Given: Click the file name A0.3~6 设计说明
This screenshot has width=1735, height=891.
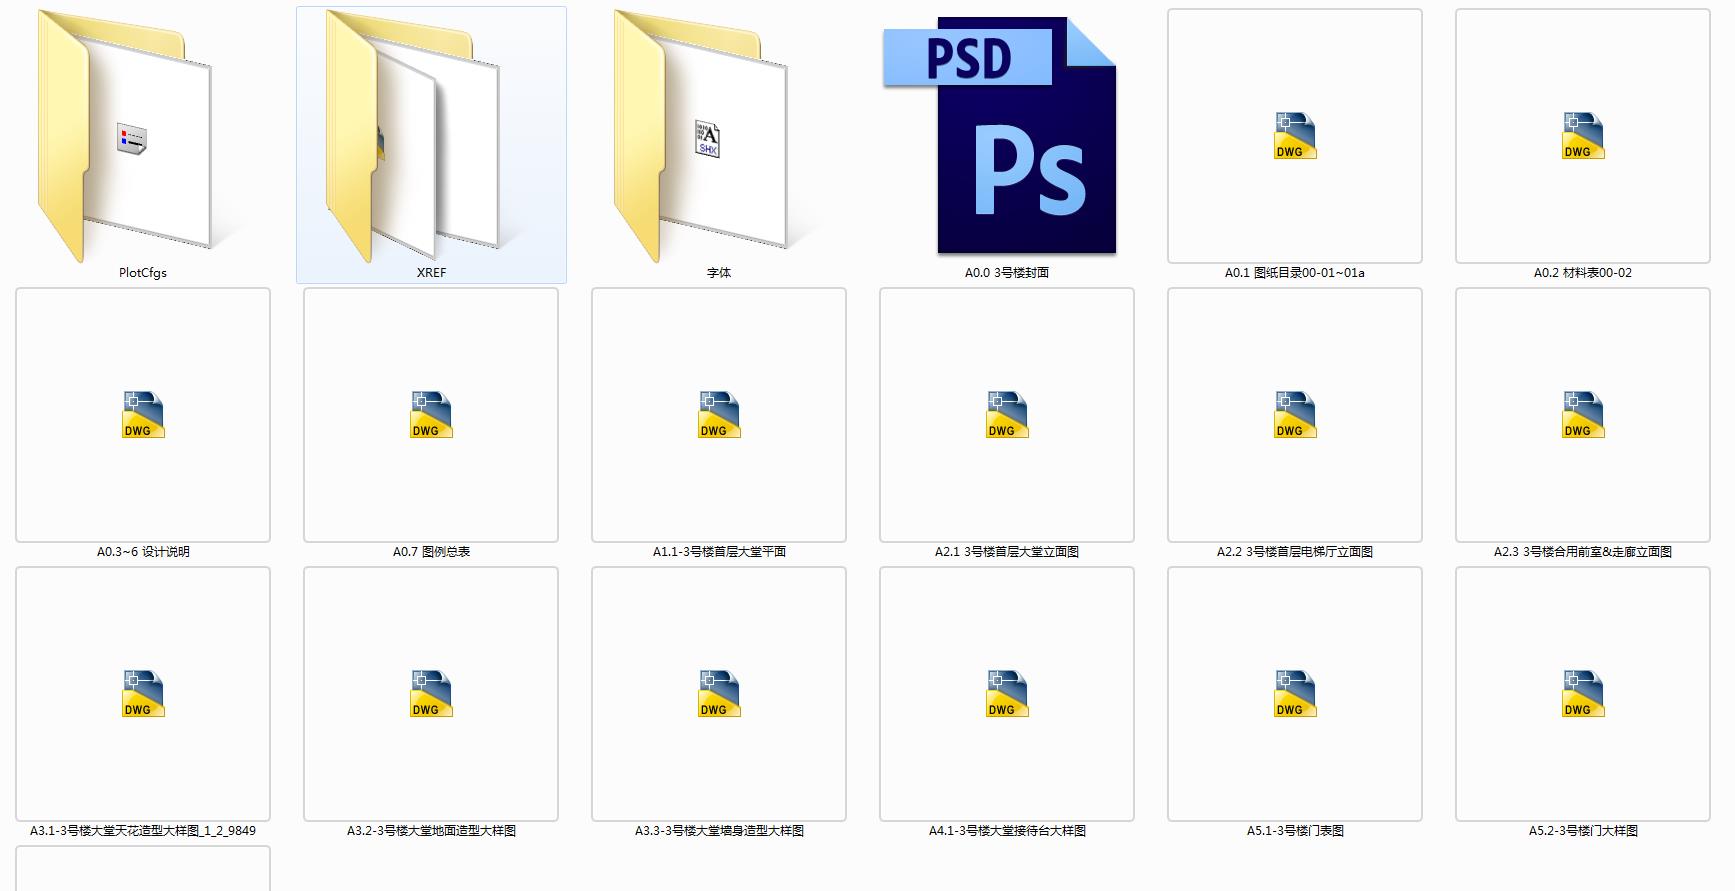Looking at the screenshot, I should pyautogui.click(x=143, y=552).
